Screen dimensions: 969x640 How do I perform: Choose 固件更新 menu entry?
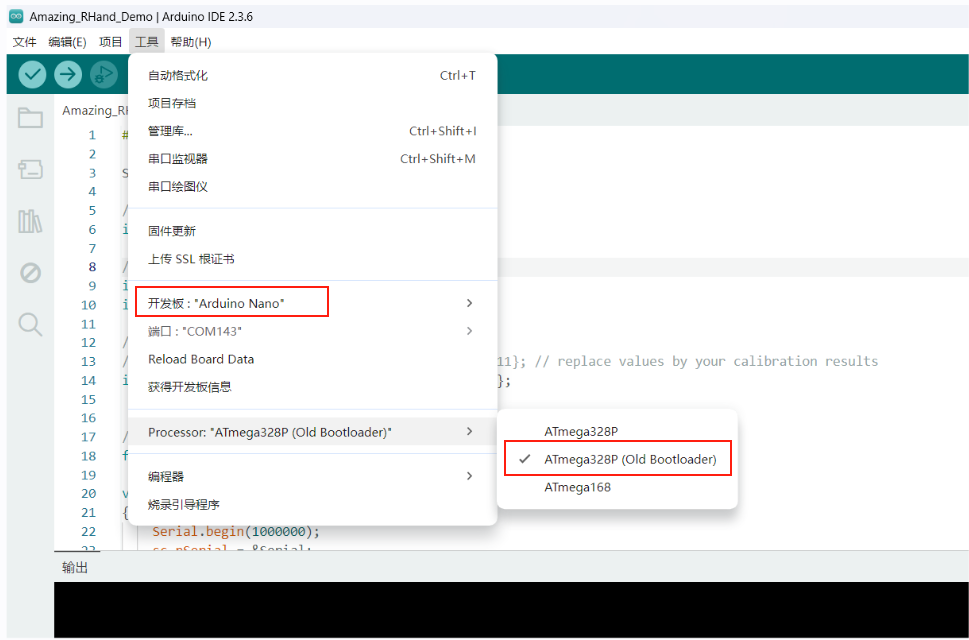coord(312,230)
